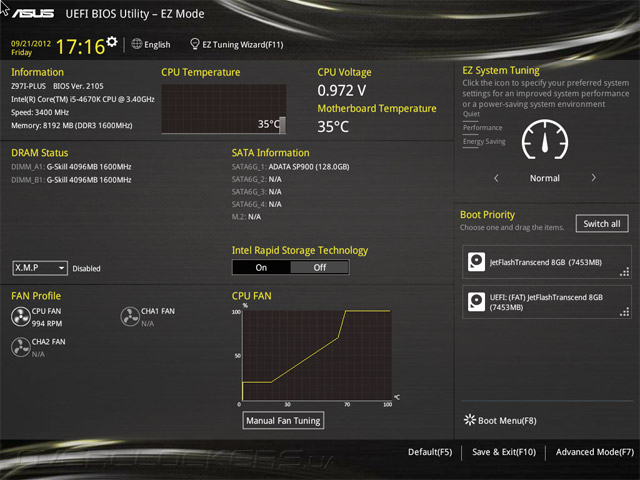Select previous EZ System Tuning mode arrow
This screenshot has height=480, width=640.
tap(496, 178)
